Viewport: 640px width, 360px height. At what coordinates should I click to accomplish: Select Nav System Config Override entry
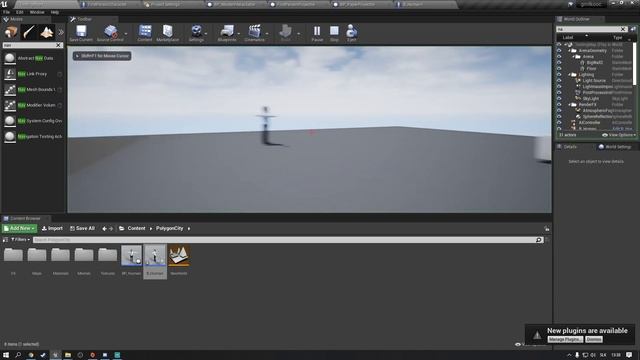[33, 121]
